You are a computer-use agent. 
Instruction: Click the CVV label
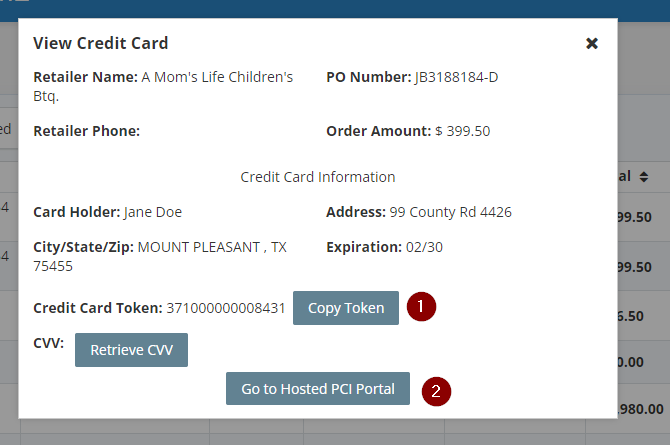[48, 343]
